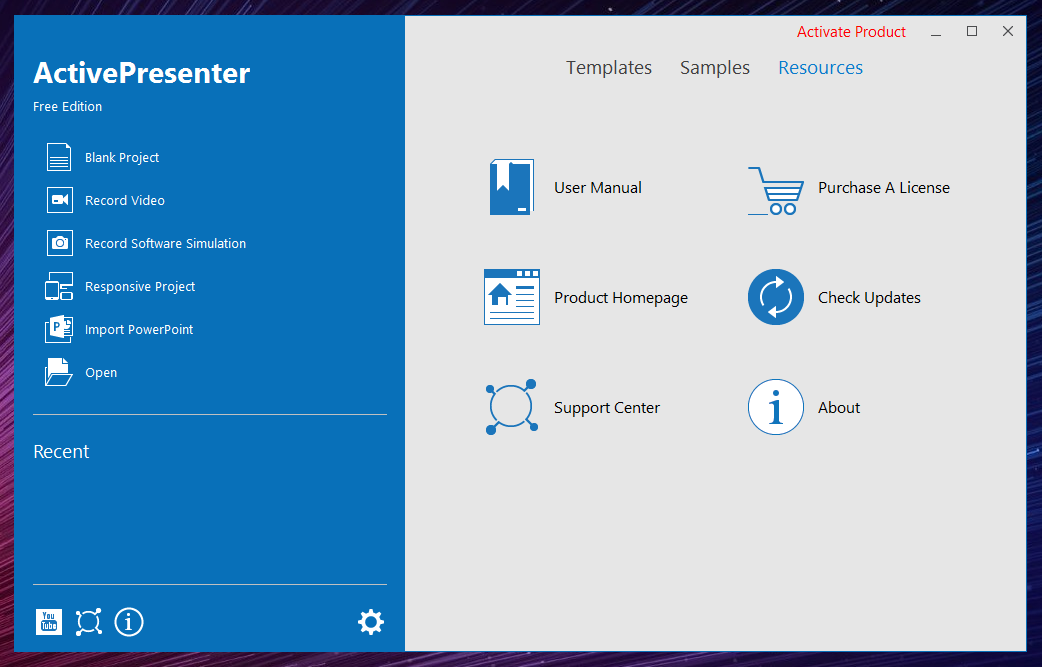Viewport: 1042px width, 667px height.
Task: Click the large About info icon
Action: pyautogui.click(x=776, y=407)
